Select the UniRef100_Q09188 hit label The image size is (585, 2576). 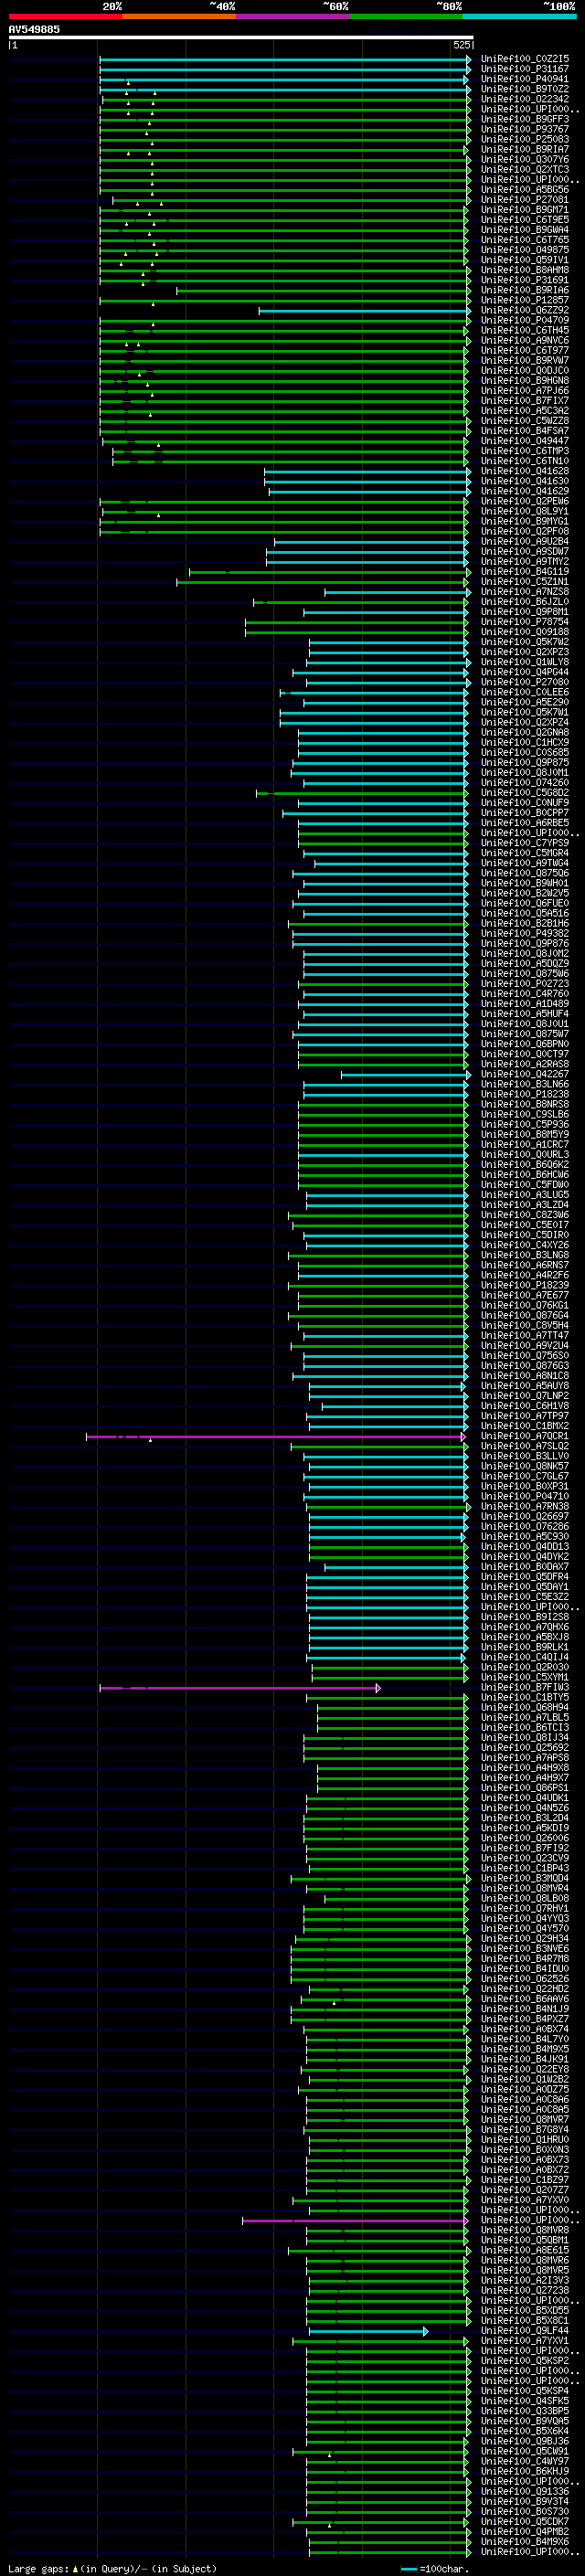pos(525,632)
